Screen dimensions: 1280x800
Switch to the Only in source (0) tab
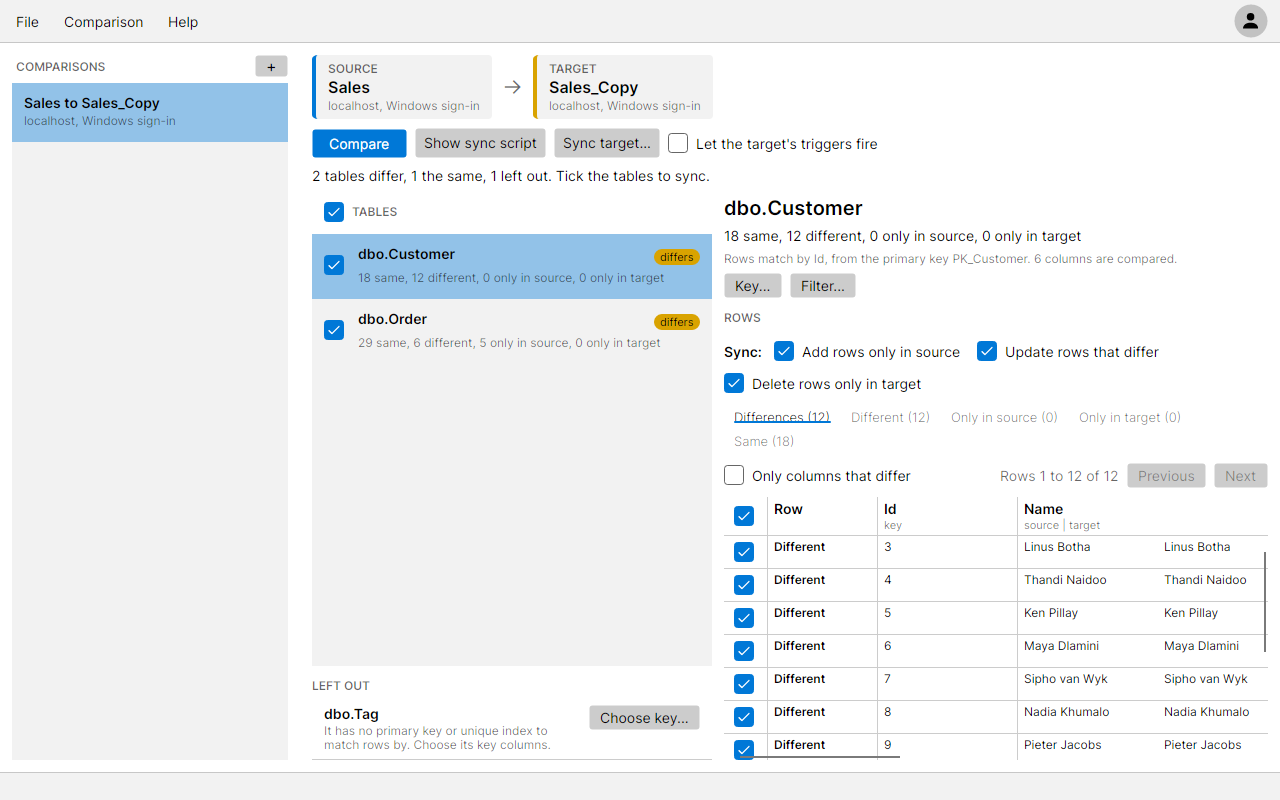(1004, 417)
